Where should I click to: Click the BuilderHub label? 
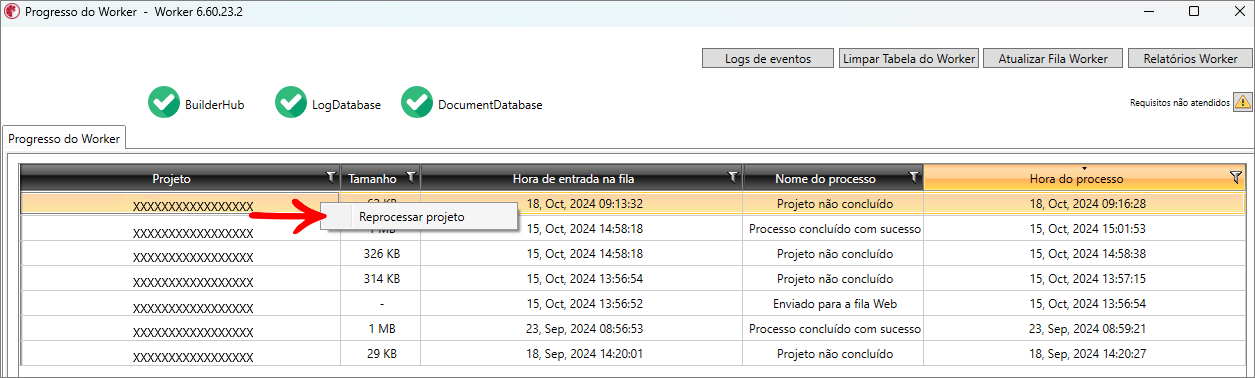click(x=214, y=104)
